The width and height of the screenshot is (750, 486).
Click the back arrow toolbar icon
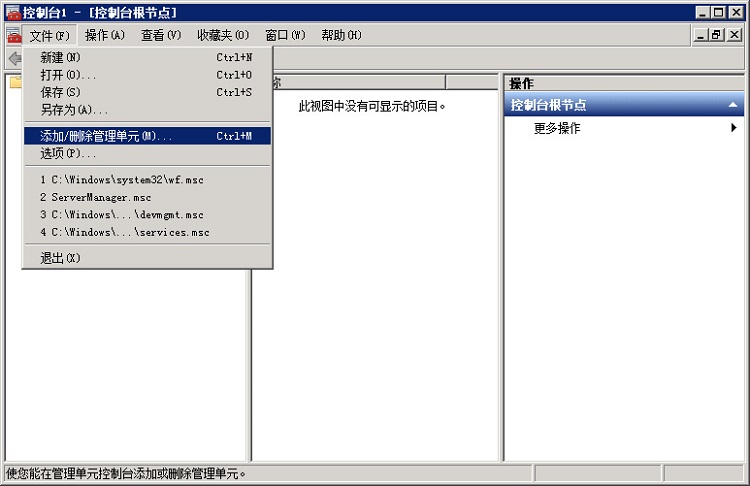pos(15,58)
